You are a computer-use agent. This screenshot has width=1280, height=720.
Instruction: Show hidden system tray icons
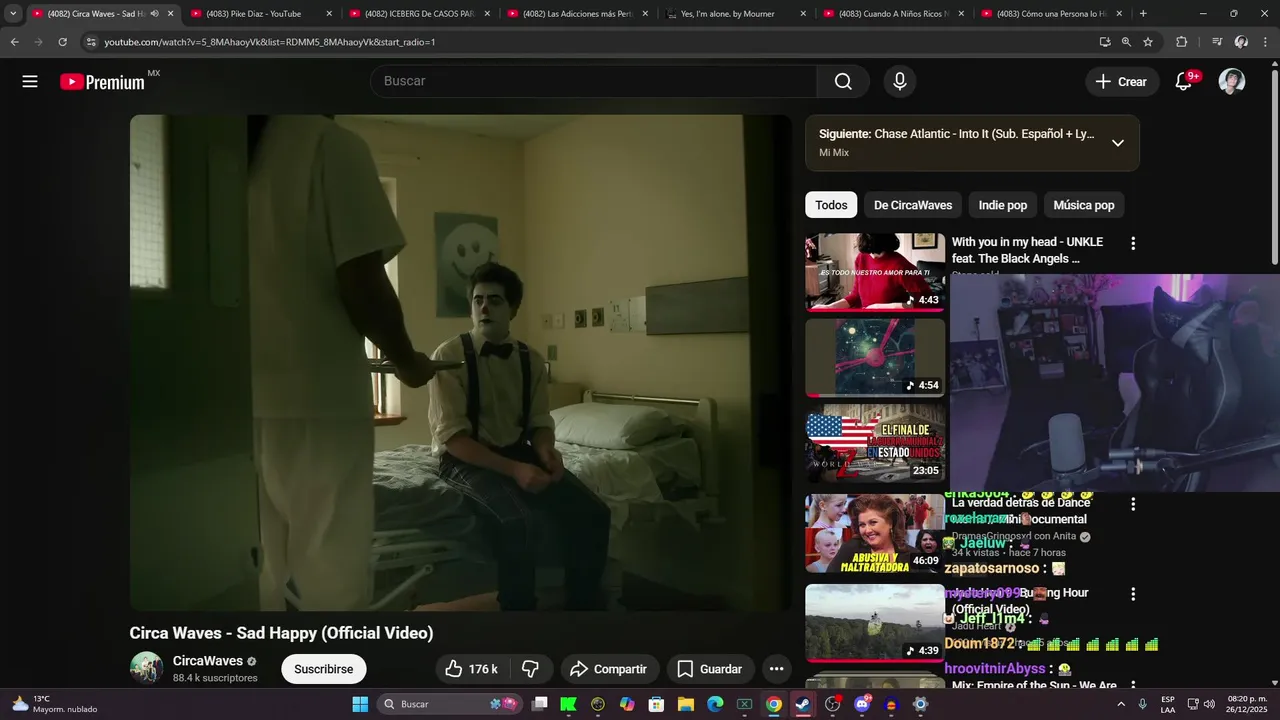(1123, 704)
